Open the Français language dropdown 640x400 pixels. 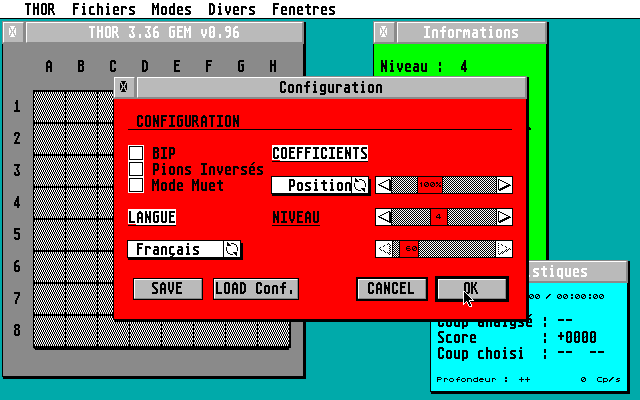(x=176, y=249)
